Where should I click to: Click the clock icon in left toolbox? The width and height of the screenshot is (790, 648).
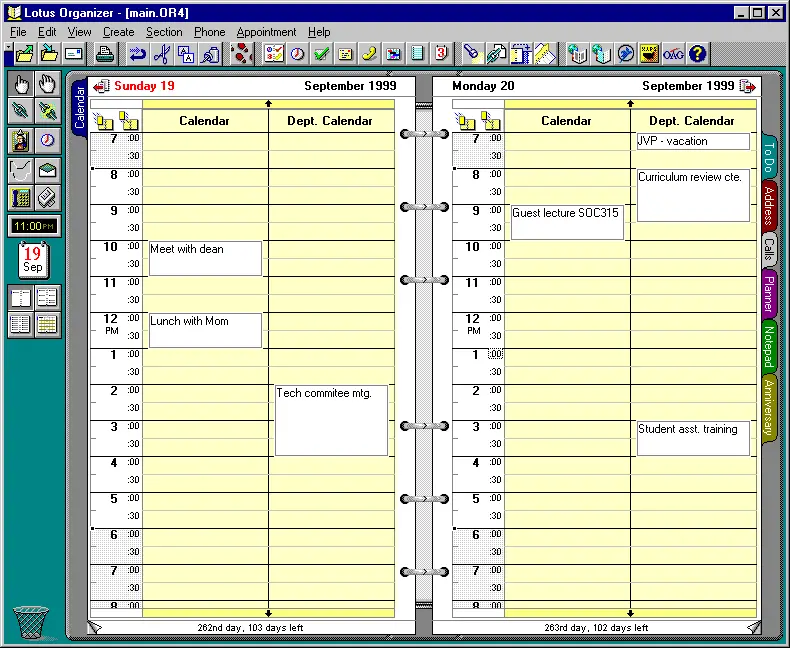coord(47,141)
